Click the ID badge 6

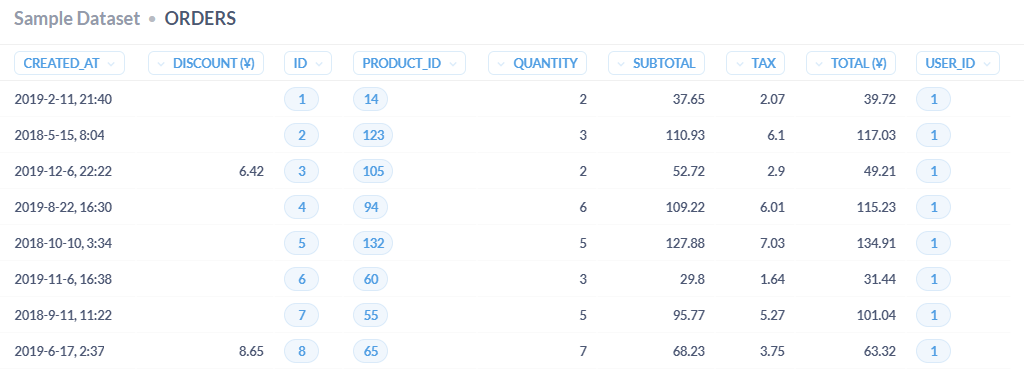[302, 279]
